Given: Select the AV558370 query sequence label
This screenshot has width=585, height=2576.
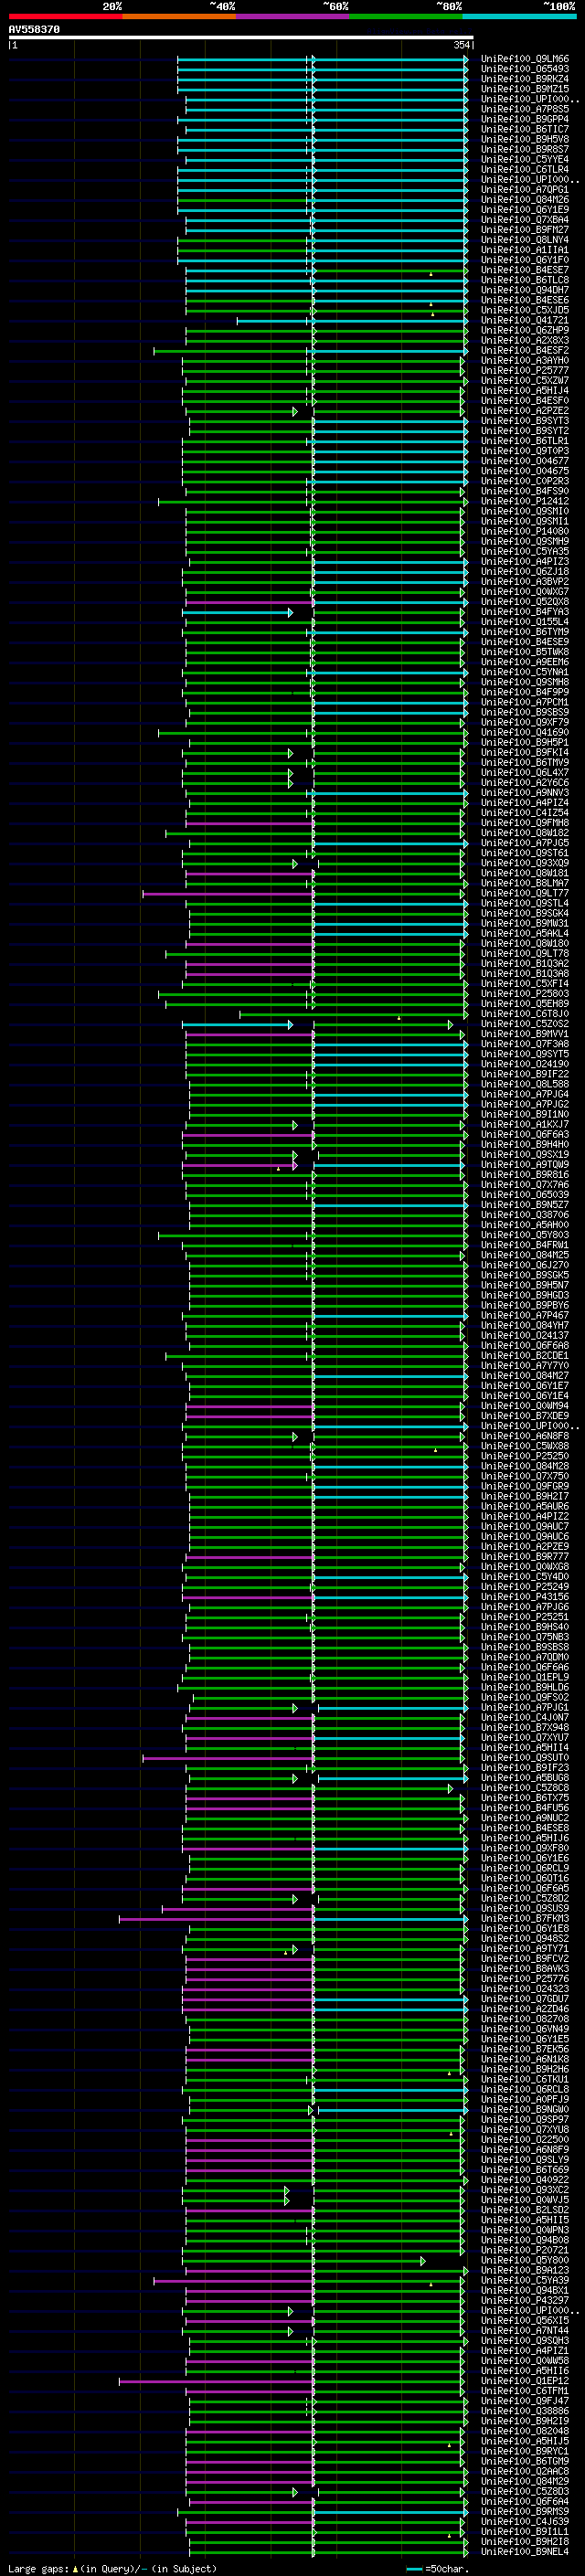Looking at the screenshot, I should (34, 29).
